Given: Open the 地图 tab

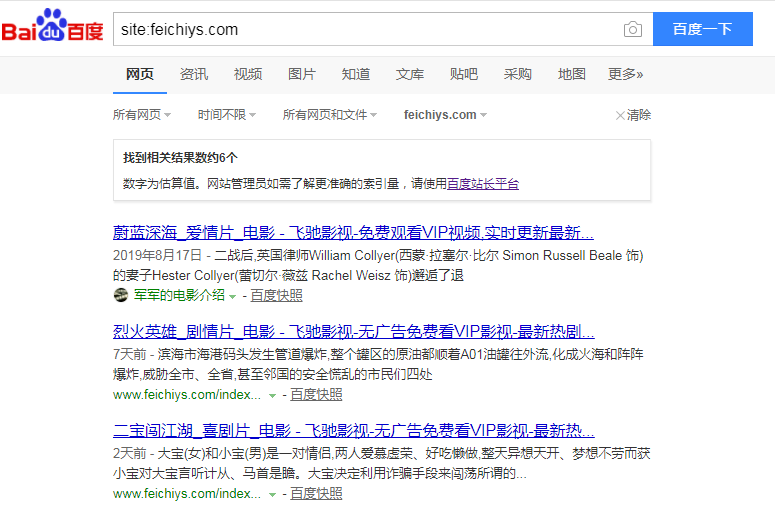Looking at the screenshot, I should [x=571, y=74].
